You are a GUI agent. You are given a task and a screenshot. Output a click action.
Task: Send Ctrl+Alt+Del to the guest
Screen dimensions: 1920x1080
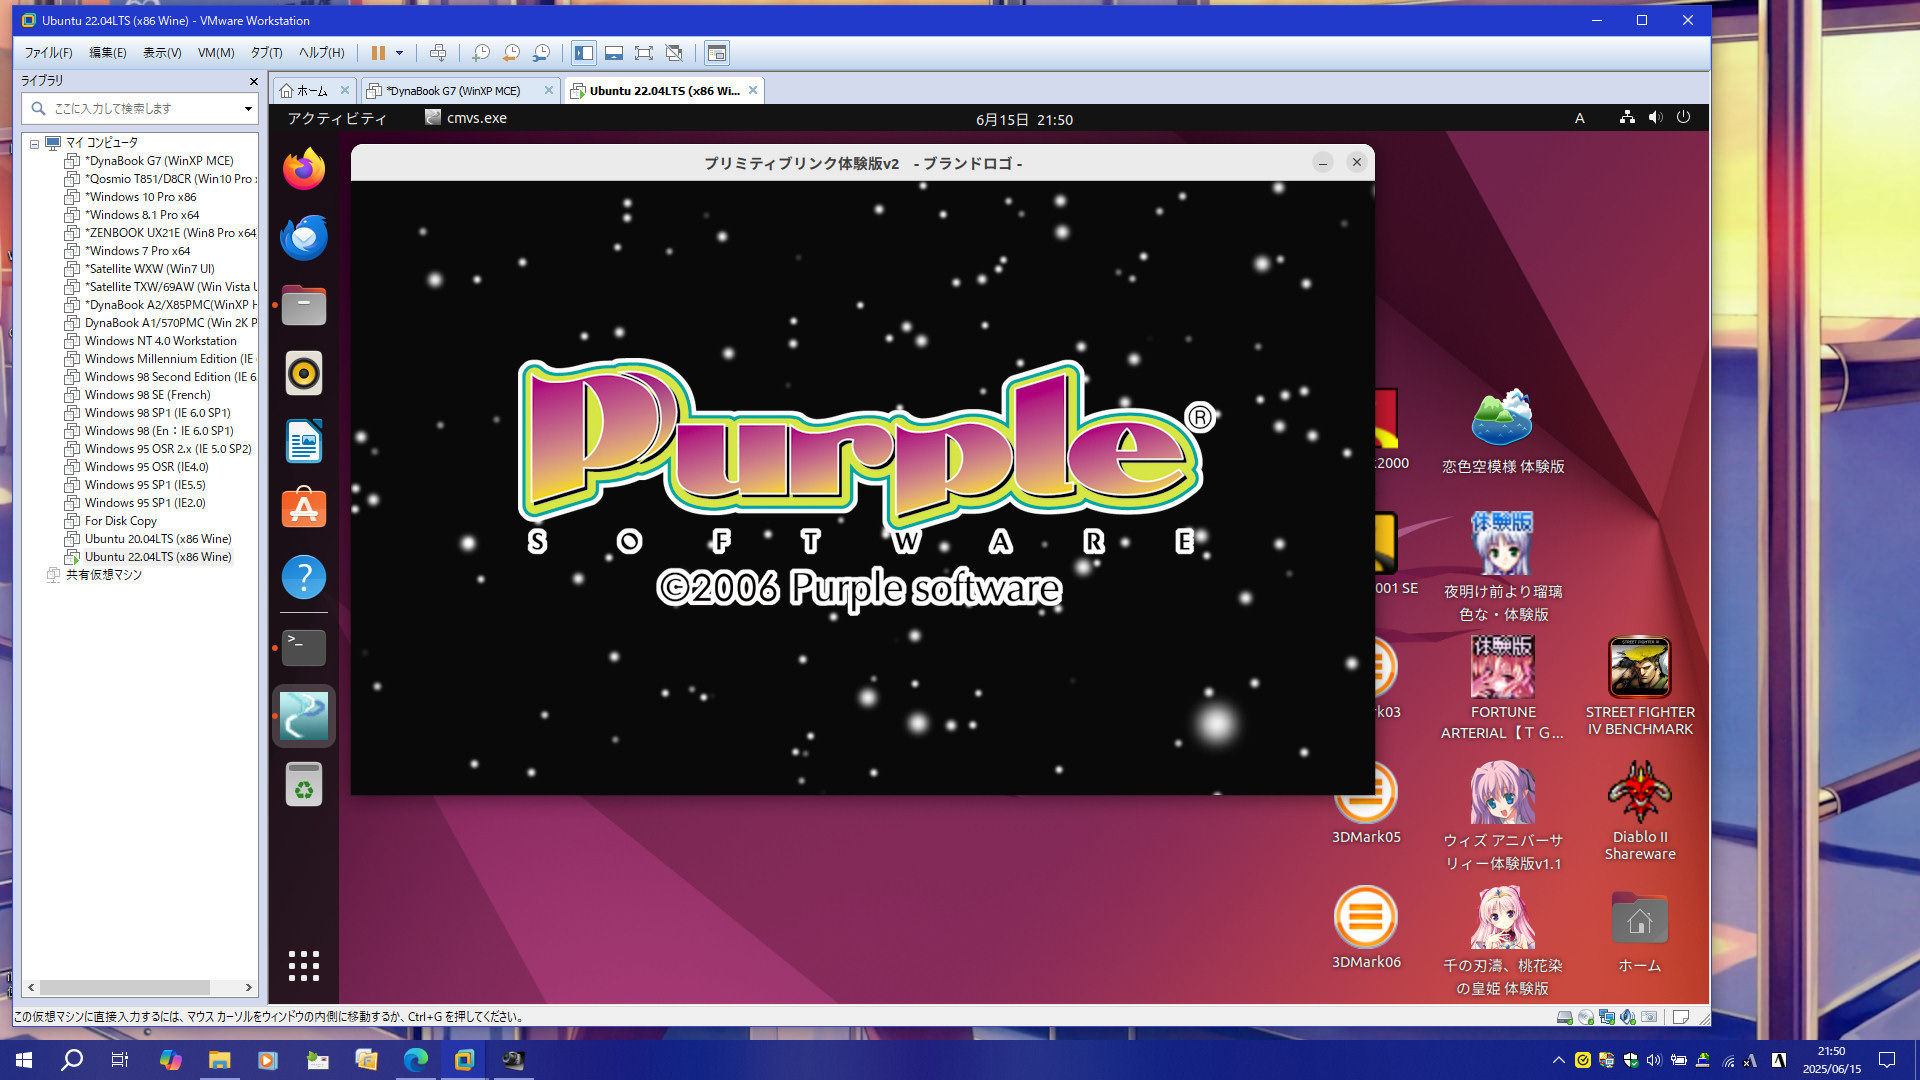(438, 53)
